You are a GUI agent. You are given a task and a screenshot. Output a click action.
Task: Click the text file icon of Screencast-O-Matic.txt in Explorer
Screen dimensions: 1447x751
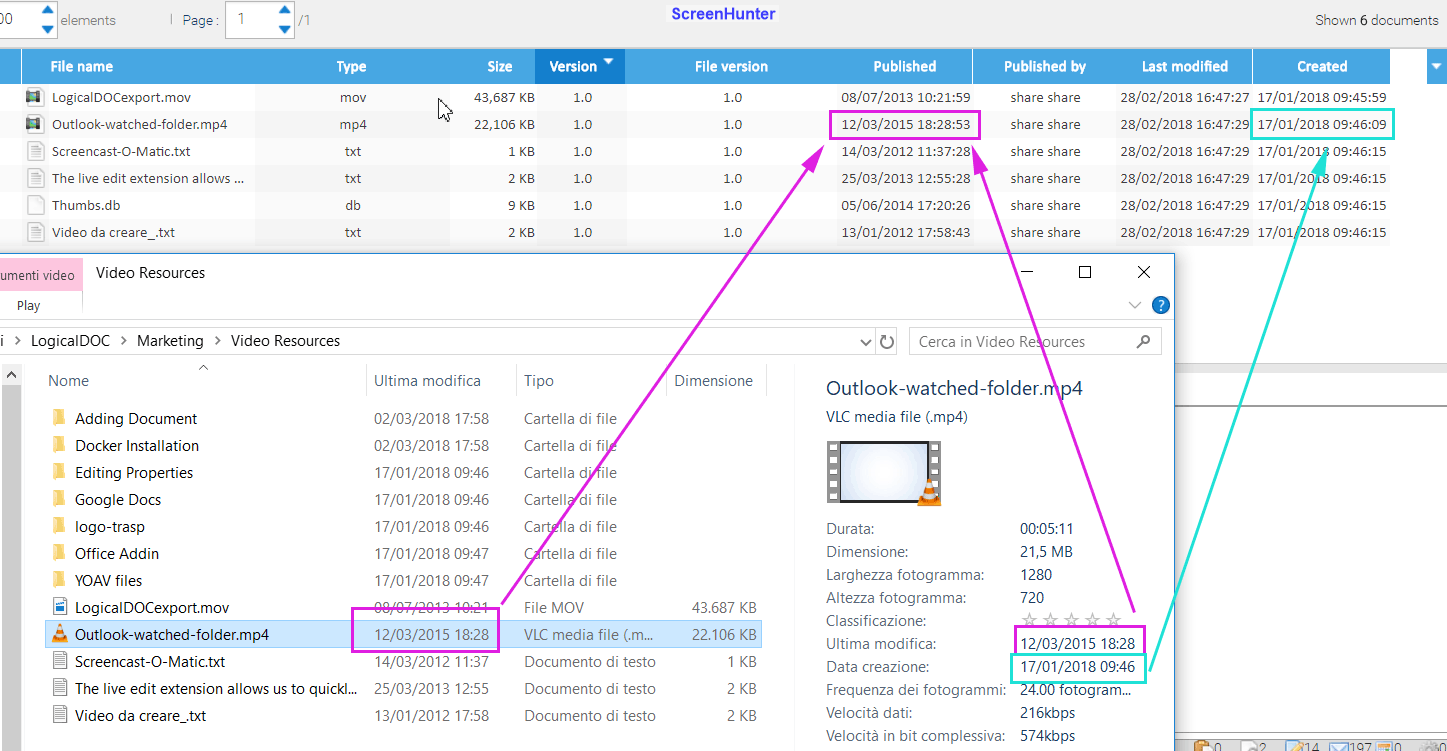click(x=59, y=661)
